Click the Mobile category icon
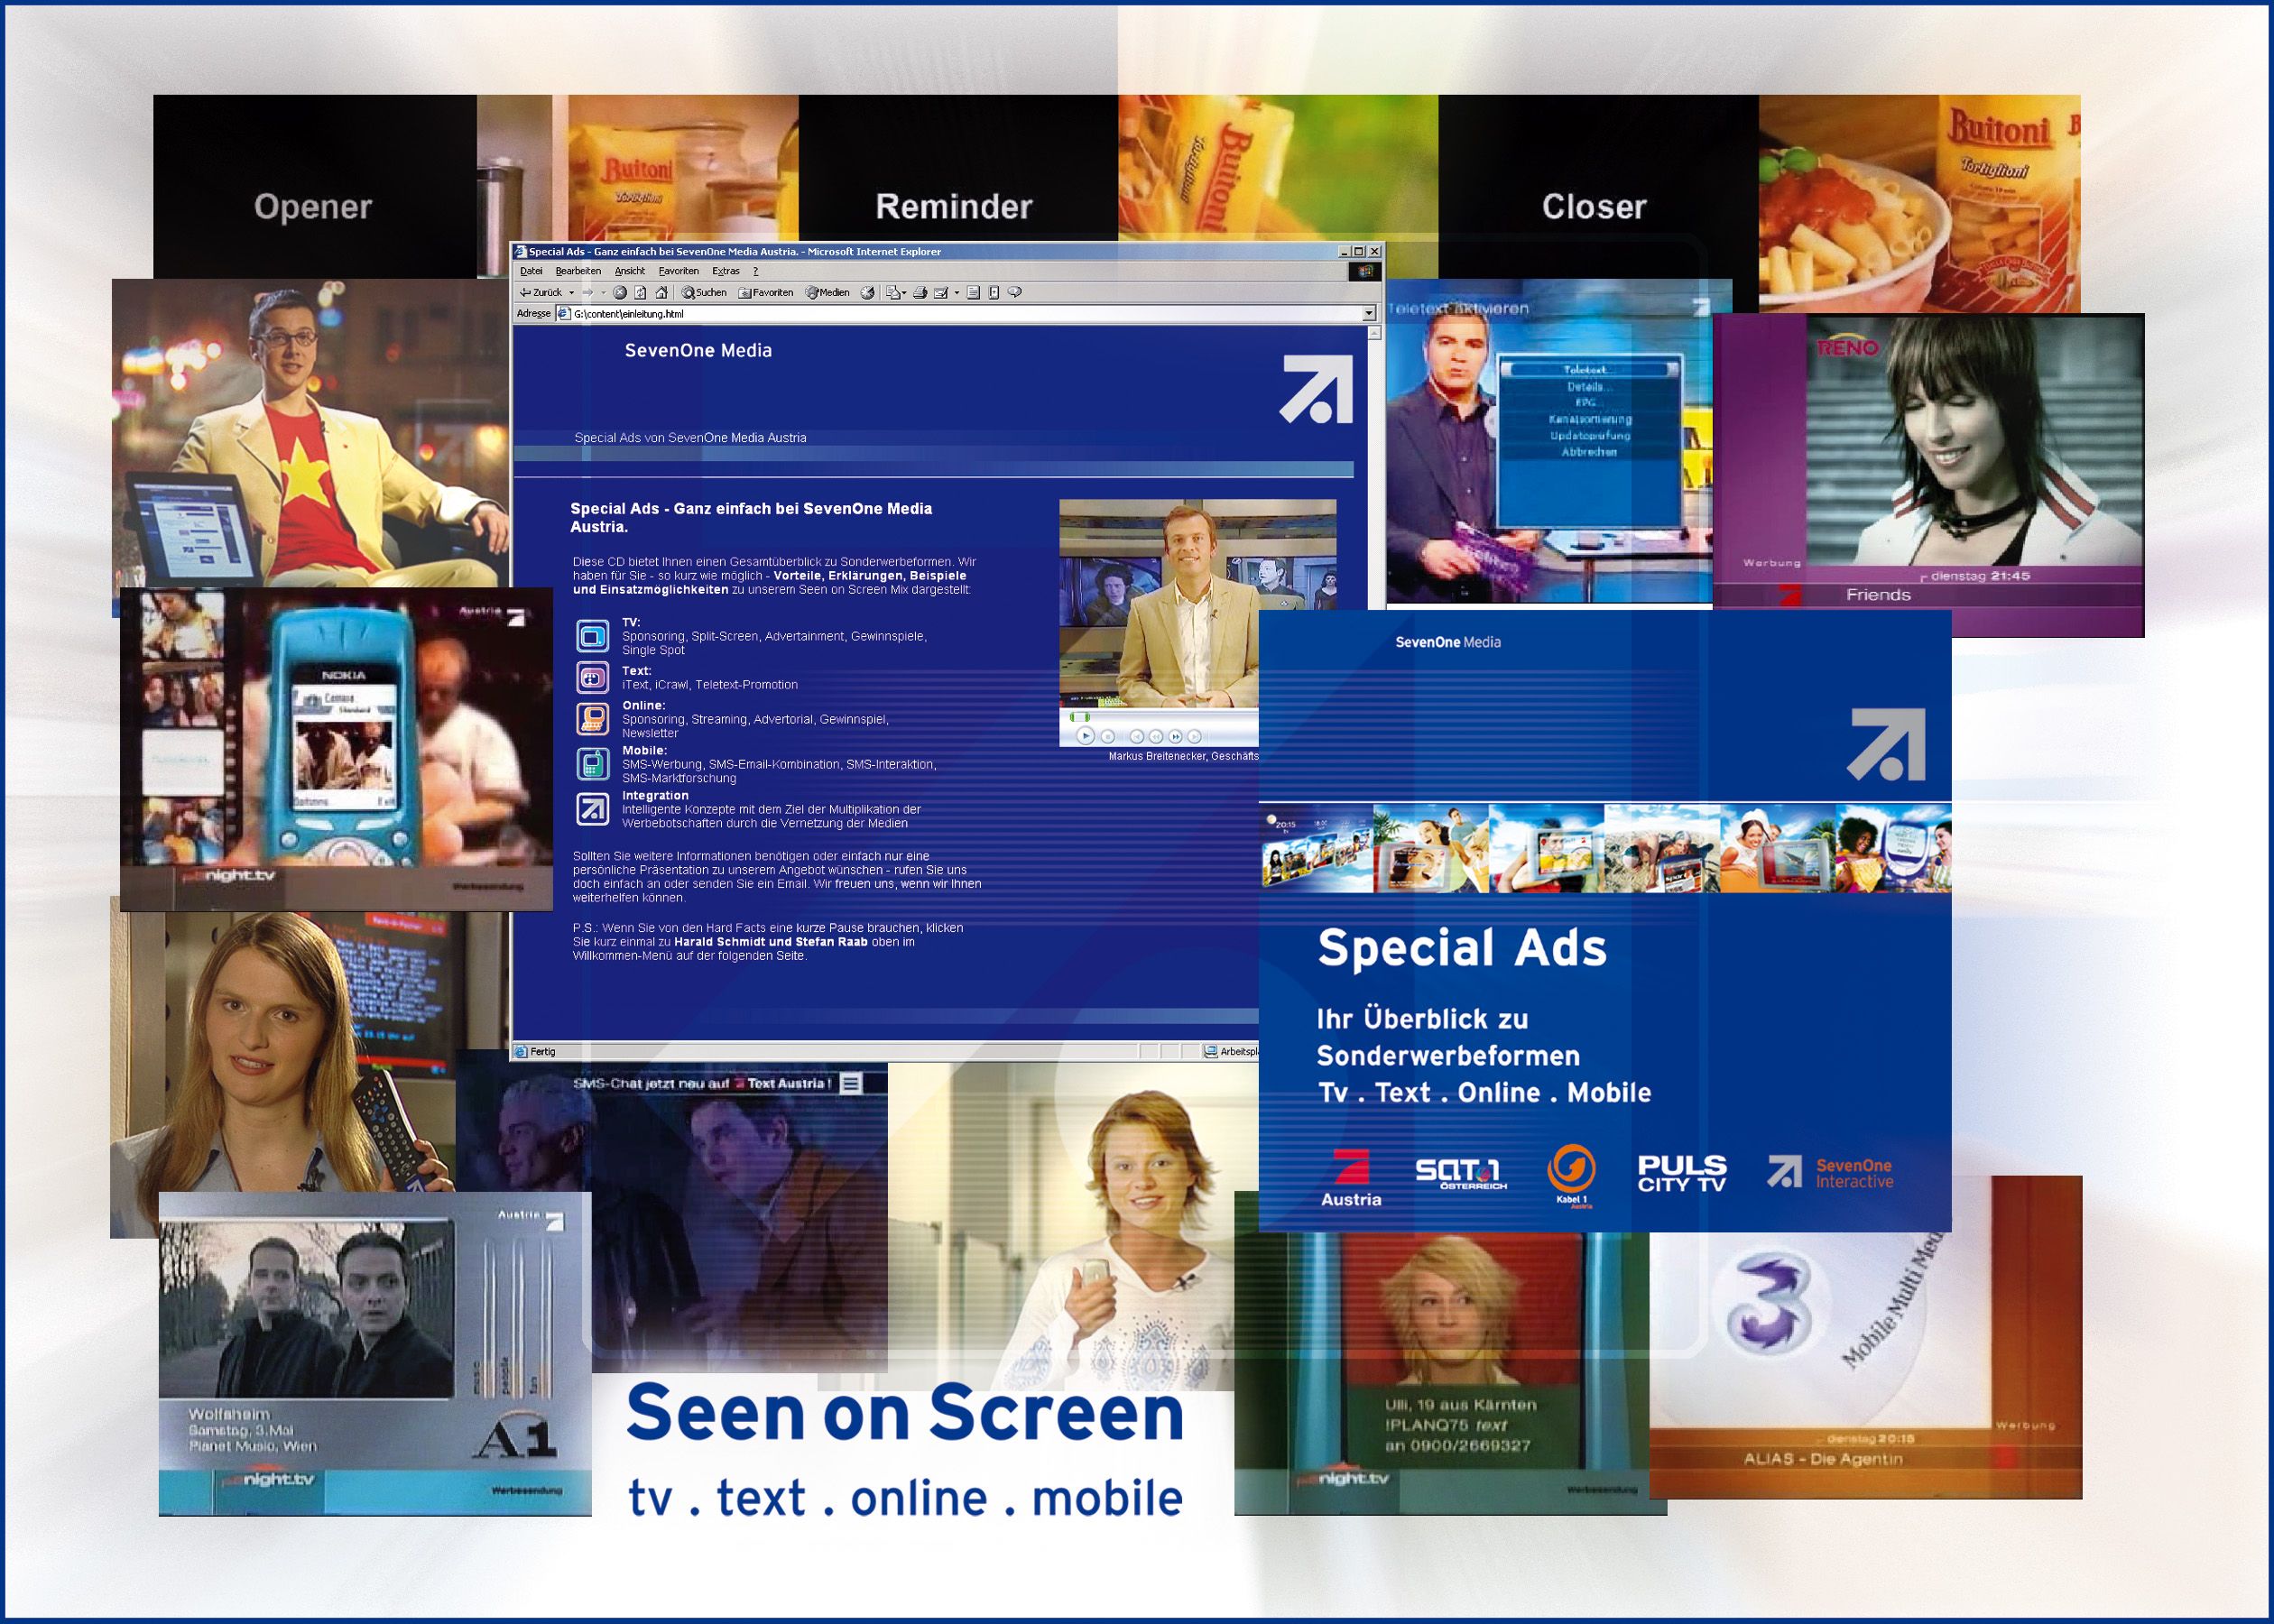The image size is (2274, 1624). [592, 764]
